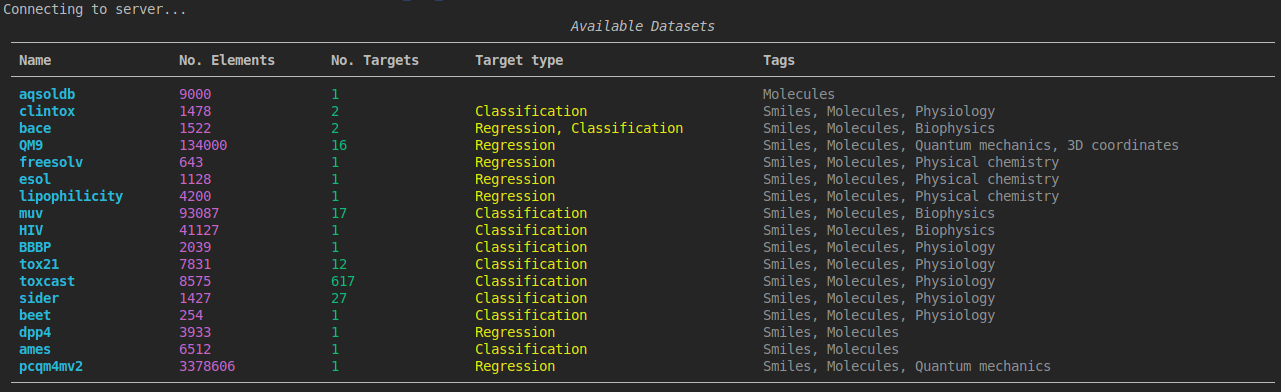
Task: Click the element count 643 for freesolv
Action: [x=191, y=162]
